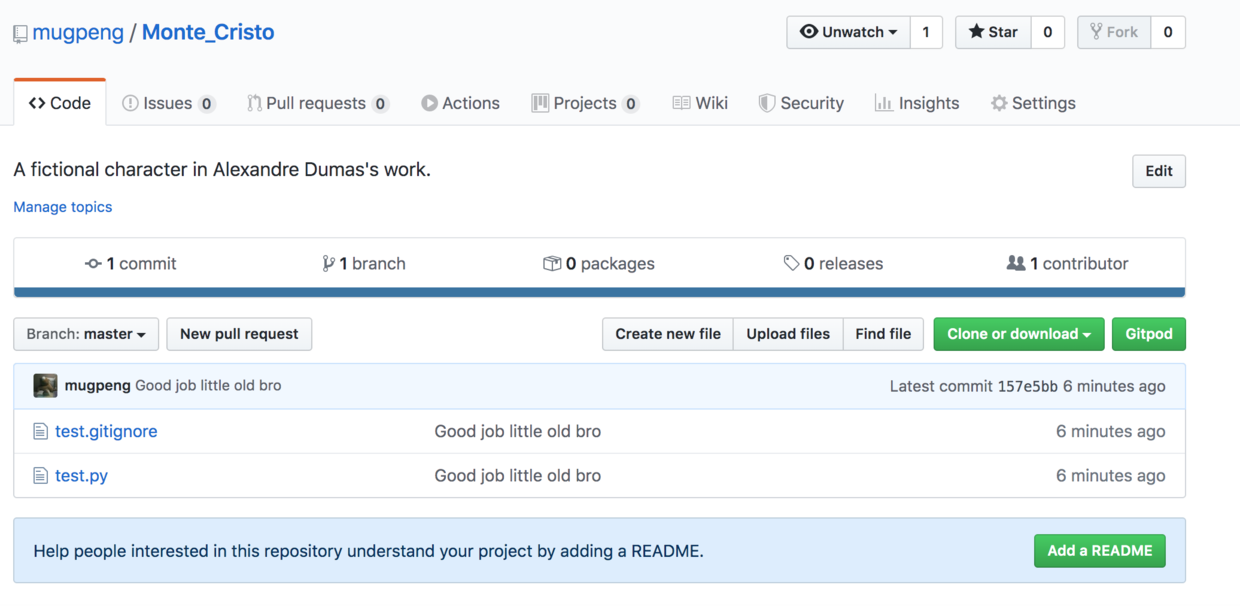The width and height of the screenshot is (1240, 606).
Task: Switch to the Issues tab
Action: (168, 103)
